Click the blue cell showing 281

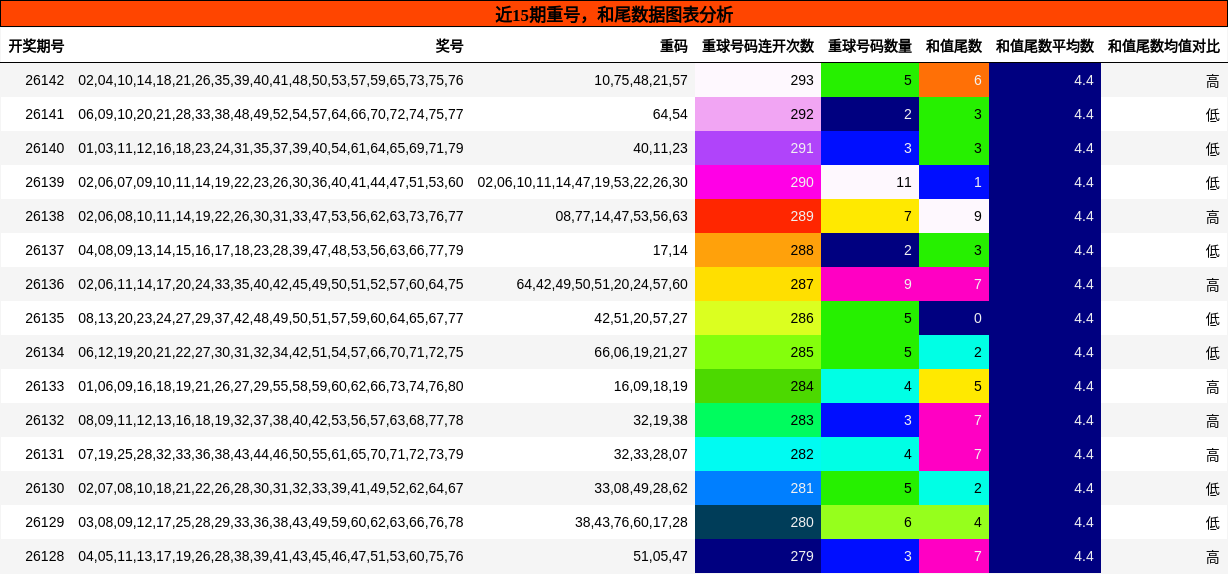click(x=758, y=488)
